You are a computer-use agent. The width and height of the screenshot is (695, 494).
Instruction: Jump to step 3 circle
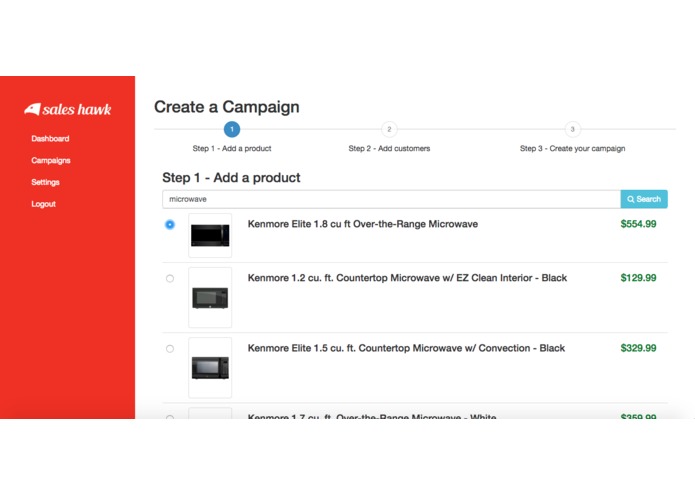coord(572,129)
